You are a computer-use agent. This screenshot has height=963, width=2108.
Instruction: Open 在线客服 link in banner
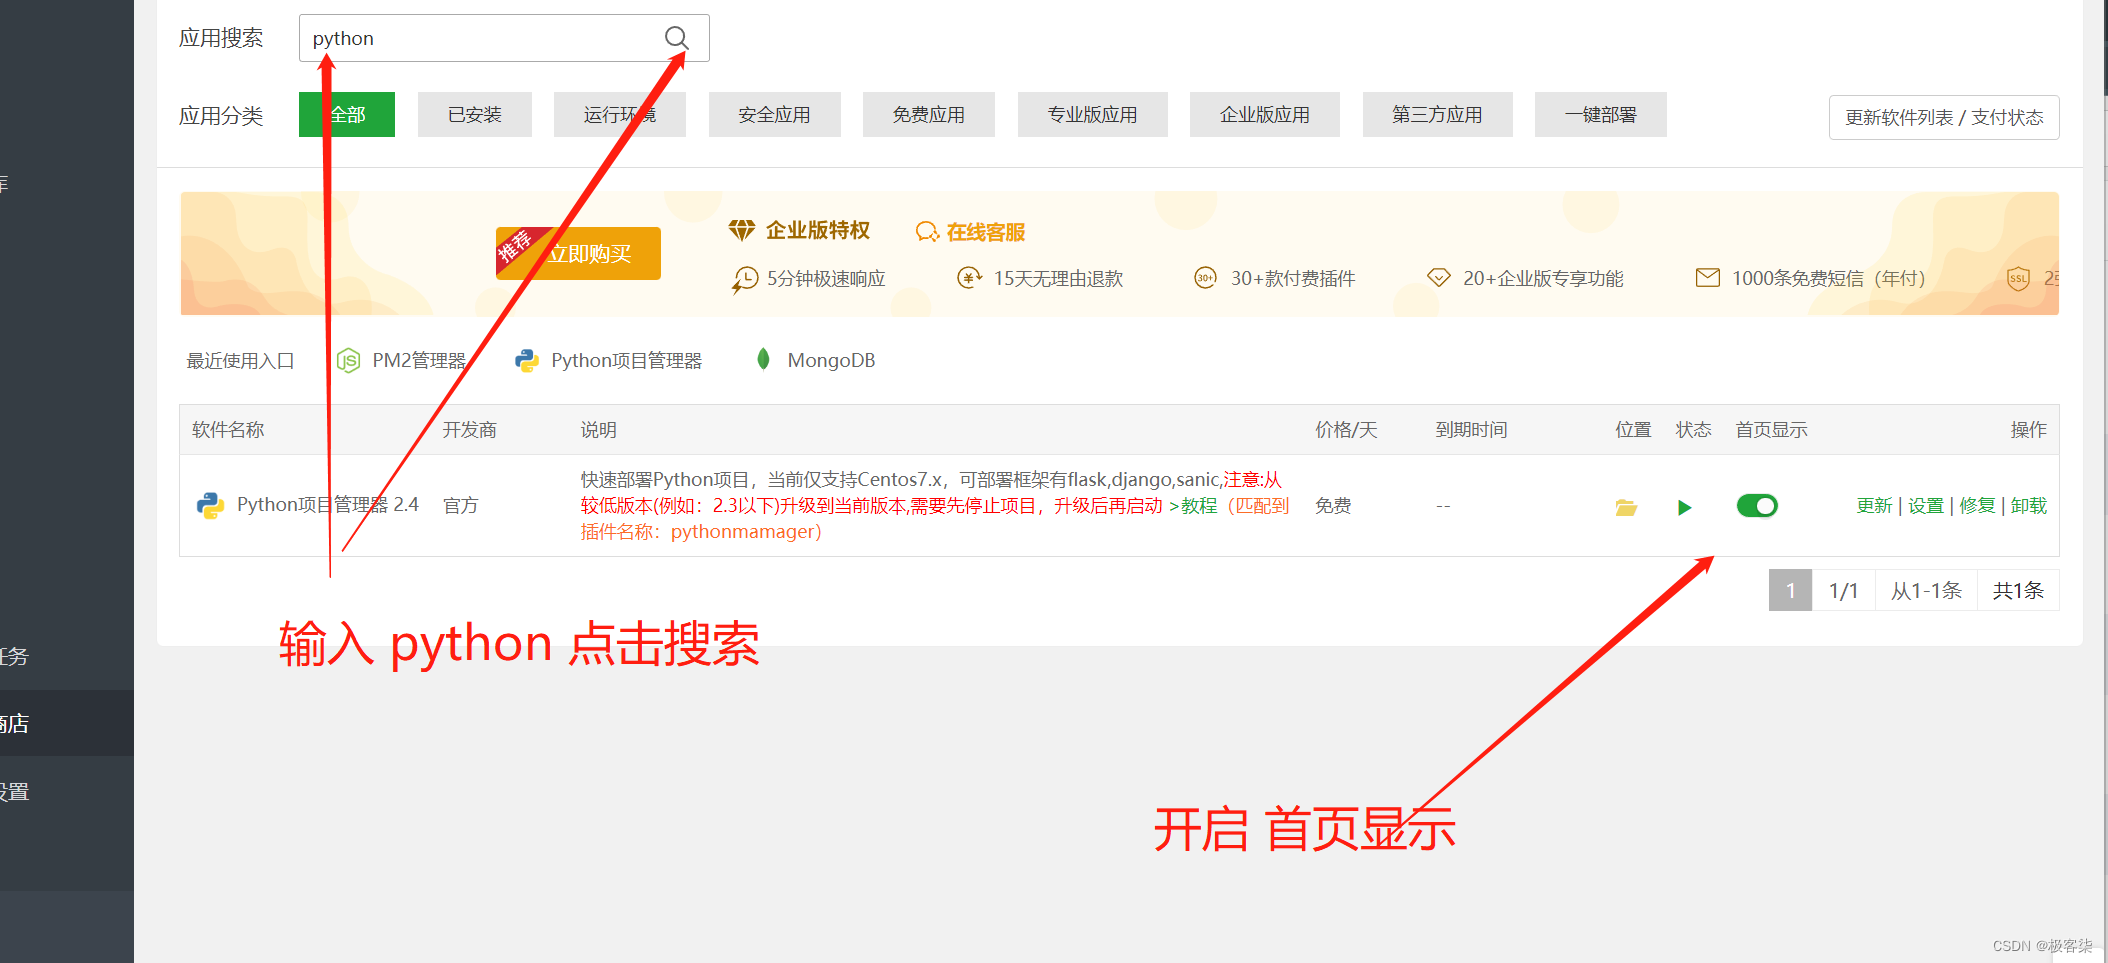(x=986, y=232)
